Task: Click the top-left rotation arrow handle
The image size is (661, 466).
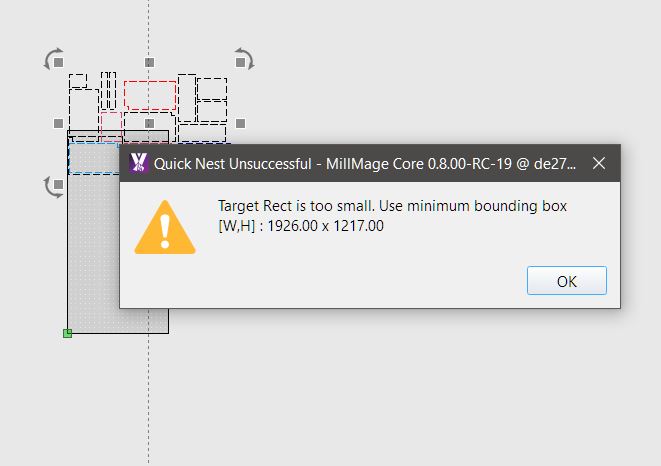Action: coord(51,58)
